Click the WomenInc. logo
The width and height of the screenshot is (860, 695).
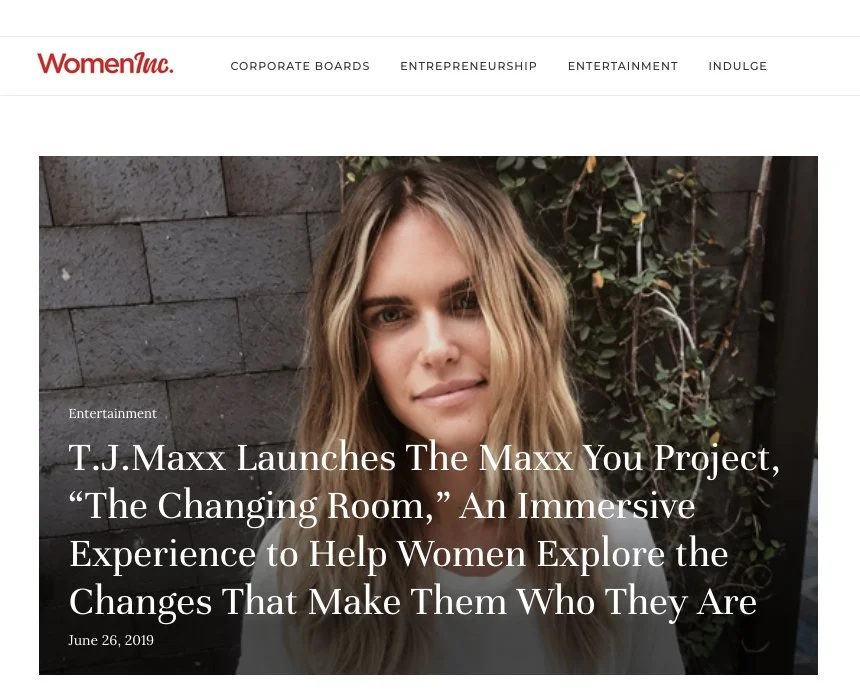pos(105,64)
